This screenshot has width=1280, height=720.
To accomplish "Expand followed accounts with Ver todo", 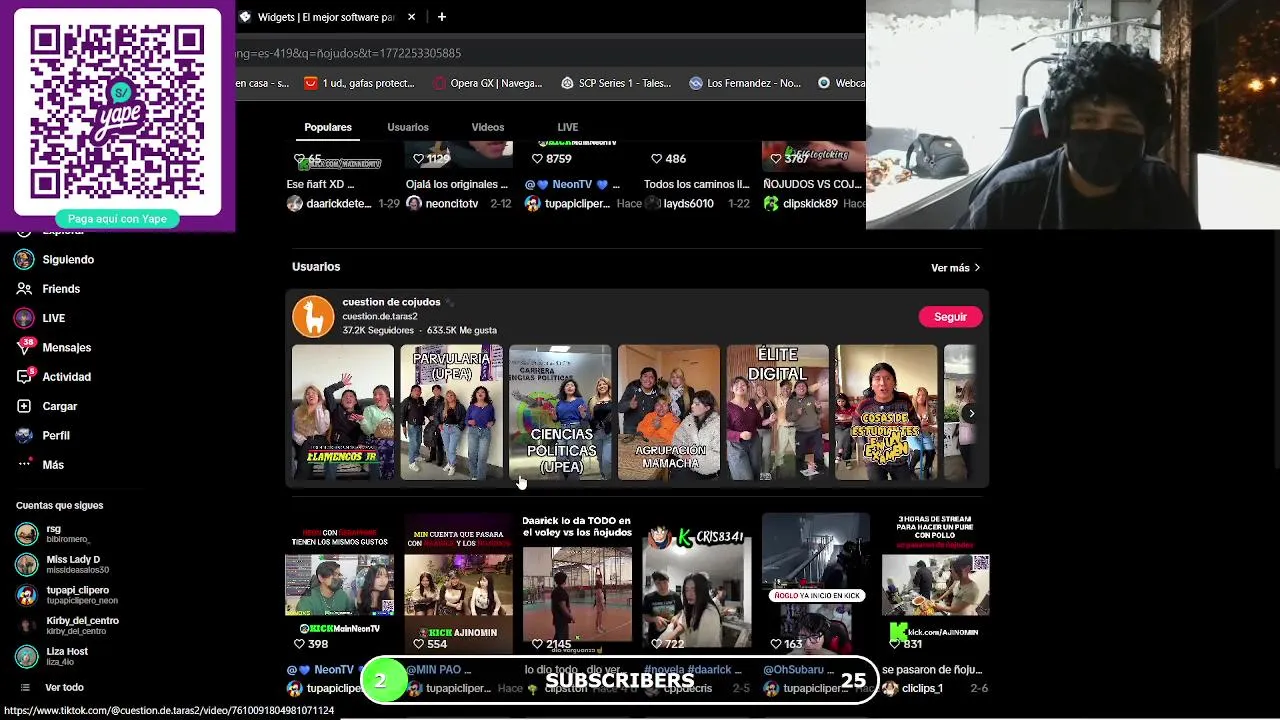I will pos(64,688).
